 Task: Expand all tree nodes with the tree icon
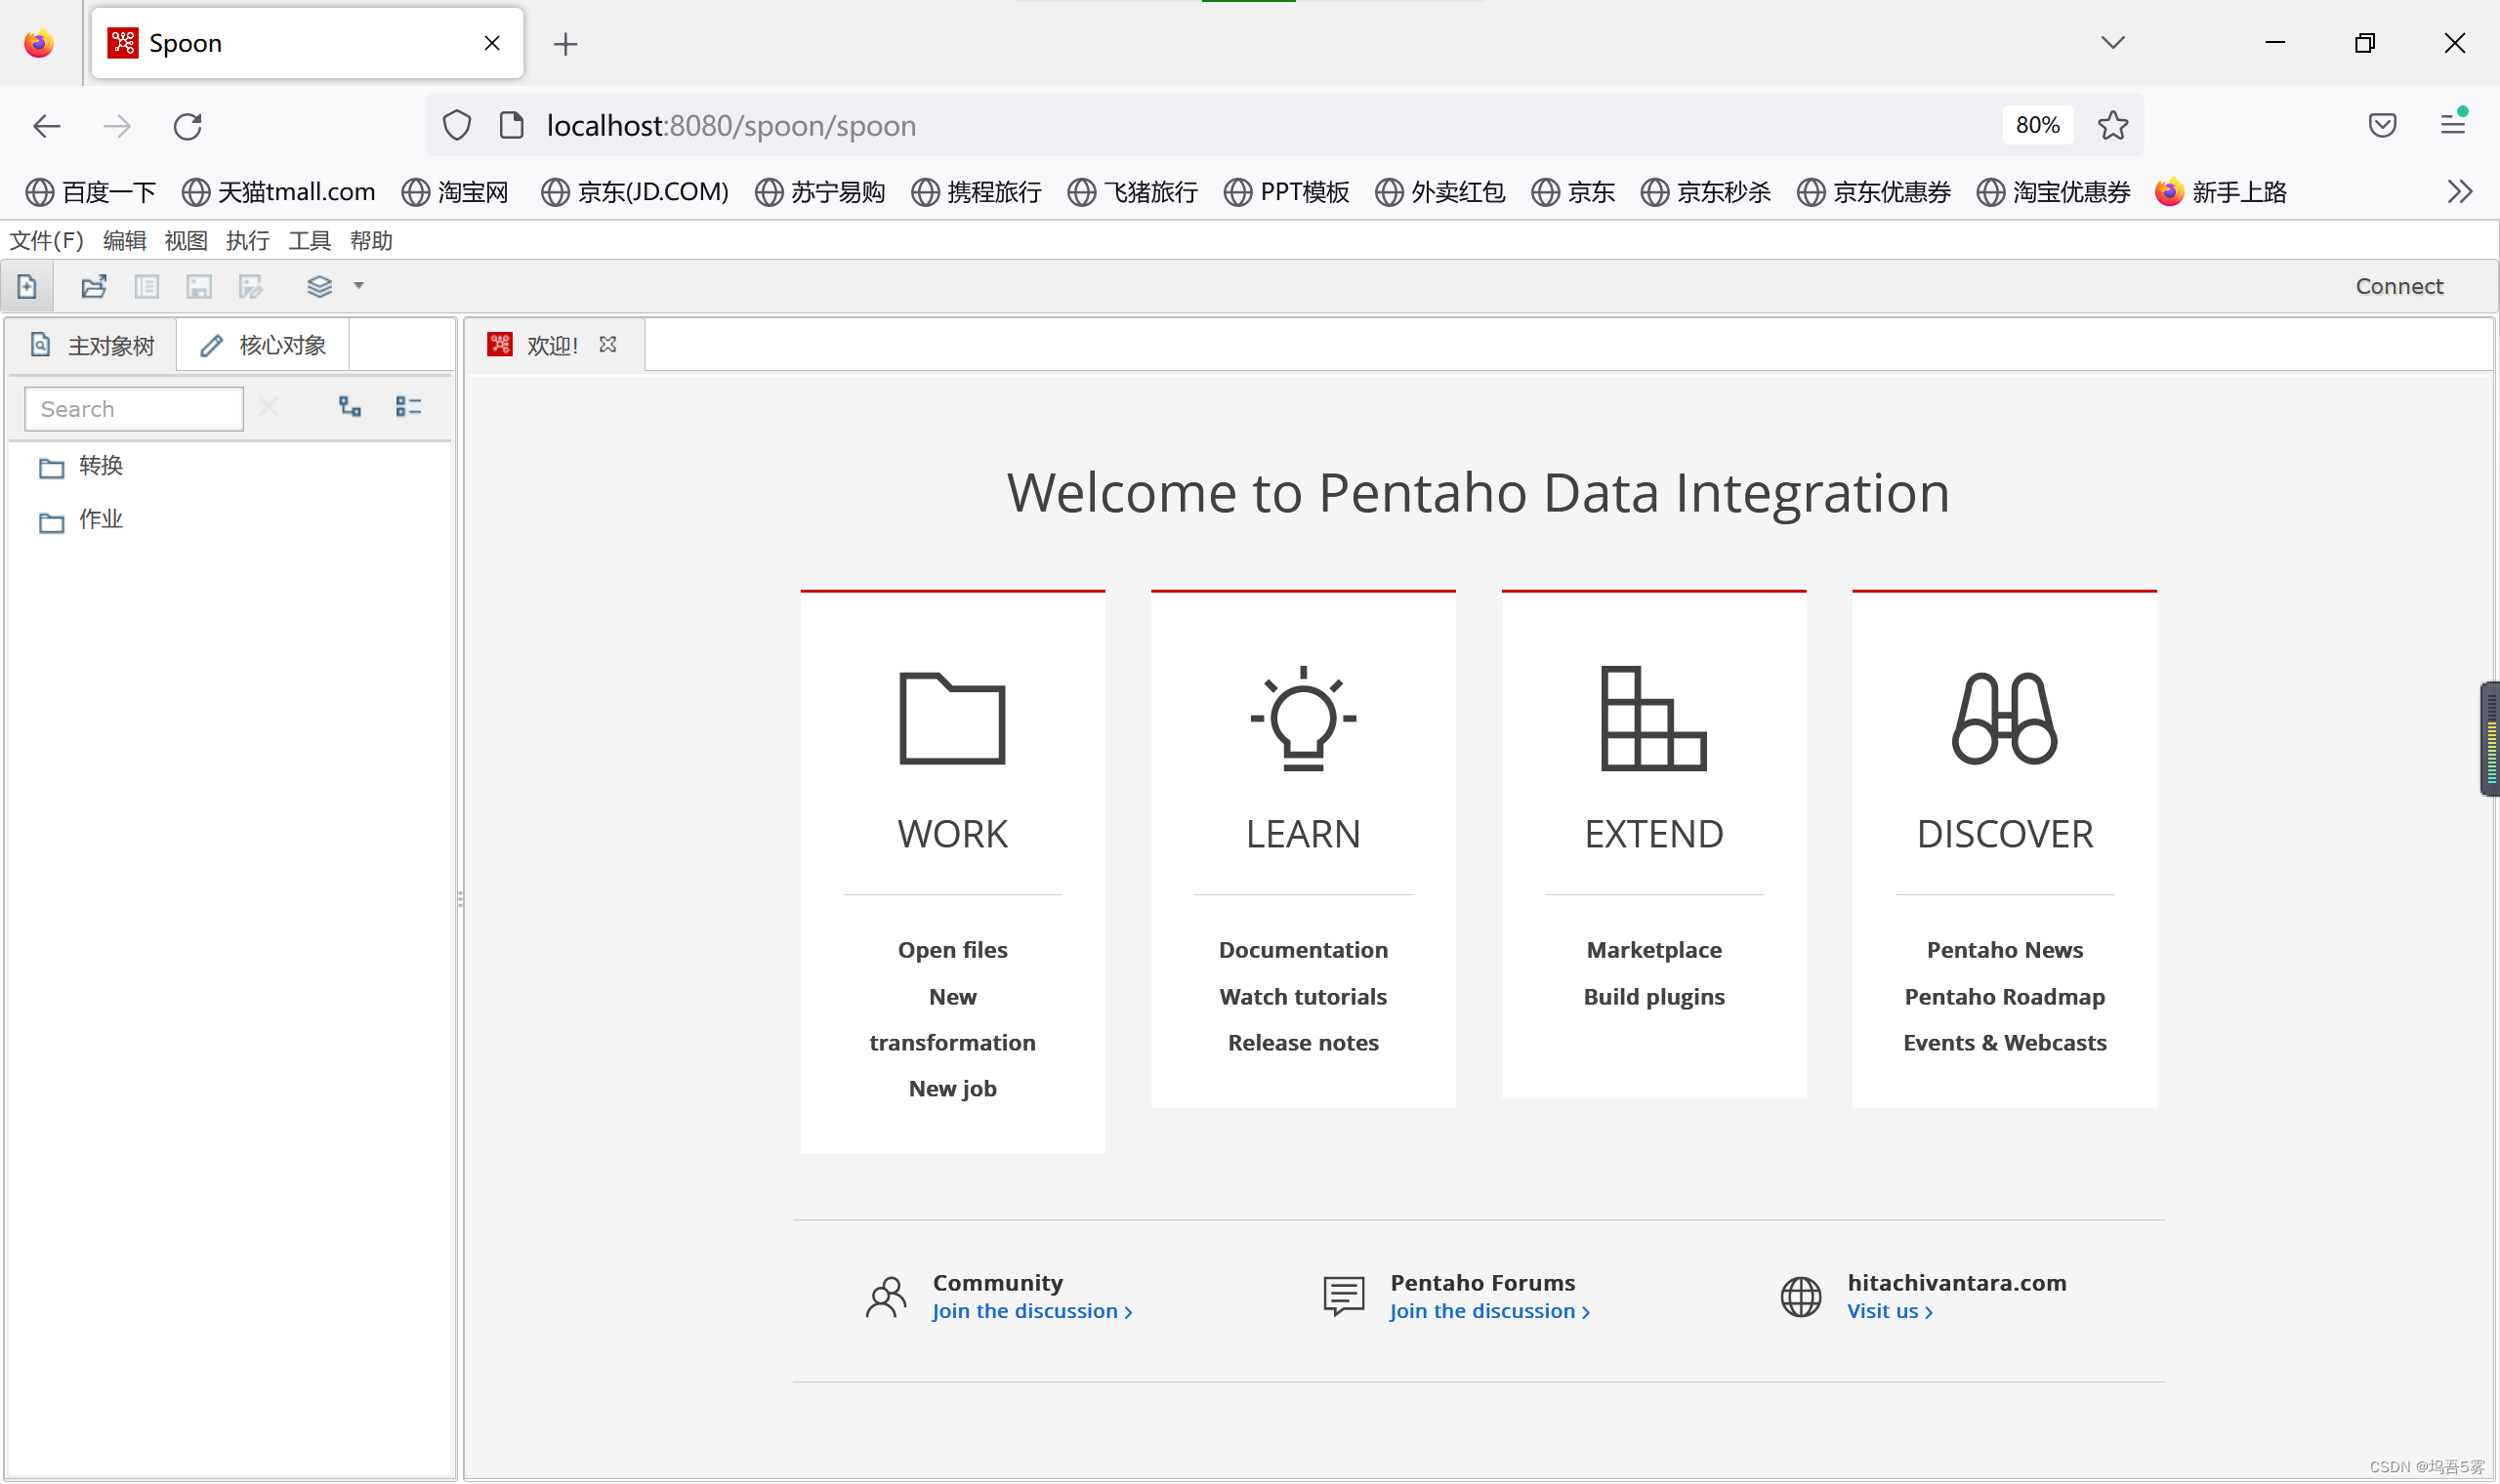[x=350, y=407]
